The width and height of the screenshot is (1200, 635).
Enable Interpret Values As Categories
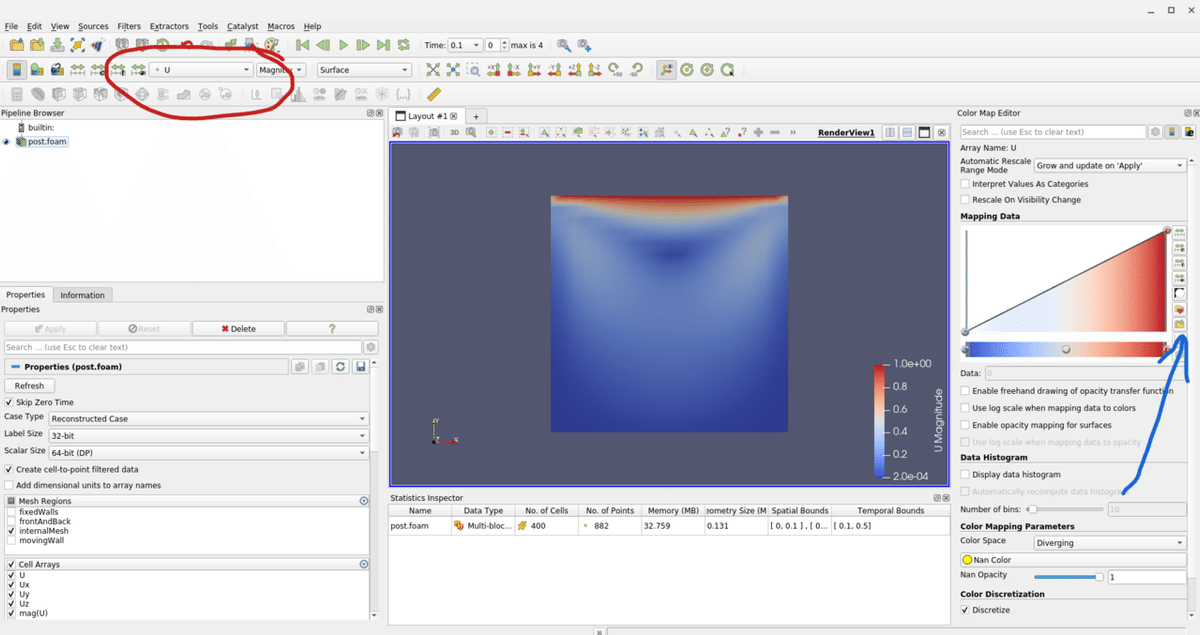[965, 184]
